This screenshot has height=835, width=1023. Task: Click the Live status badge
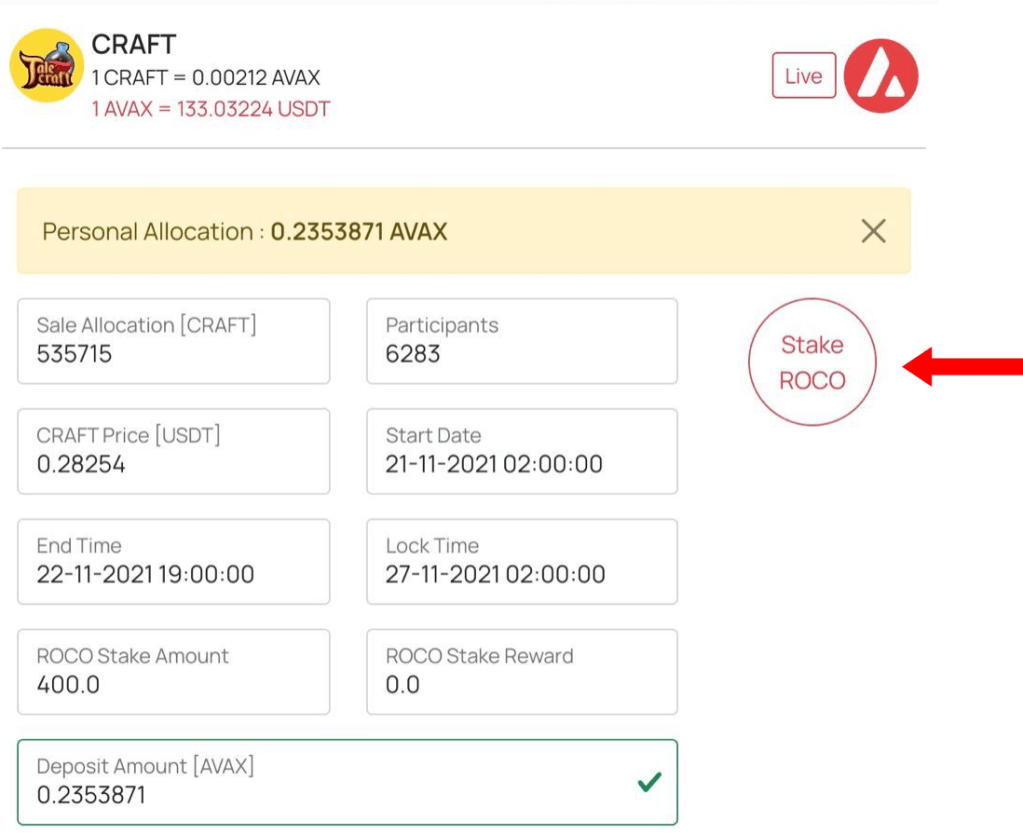[803, 76]
